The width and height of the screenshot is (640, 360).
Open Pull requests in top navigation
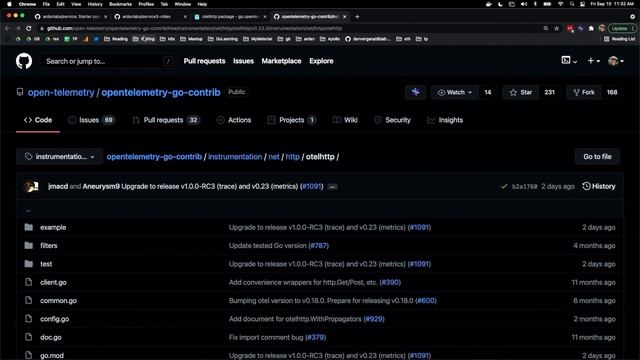(204, 61)
